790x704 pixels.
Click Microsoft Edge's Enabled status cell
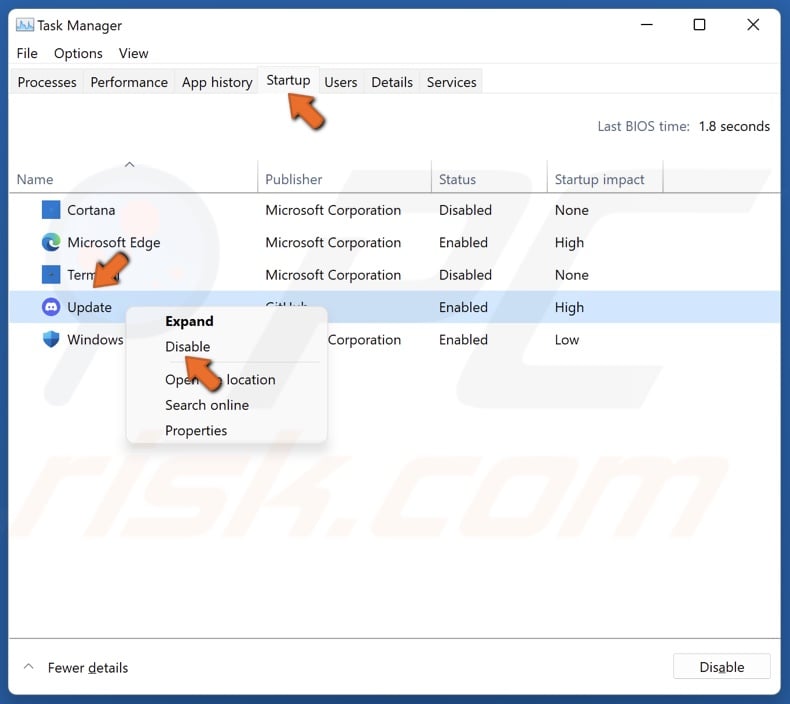click(463, 242)
